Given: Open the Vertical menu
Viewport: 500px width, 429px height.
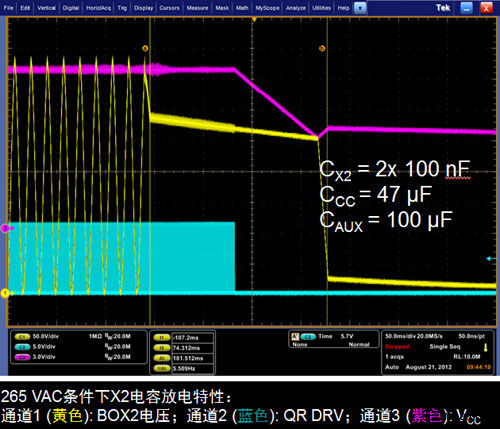Looking at the screenshot, I should [46, 8].
